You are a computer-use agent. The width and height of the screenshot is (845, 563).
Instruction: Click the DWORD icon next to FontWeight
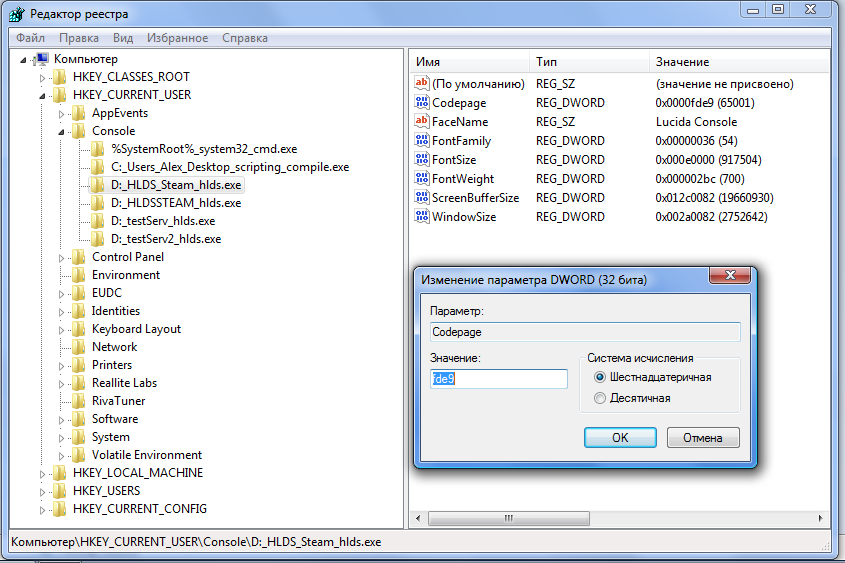[x=422, y=178]
